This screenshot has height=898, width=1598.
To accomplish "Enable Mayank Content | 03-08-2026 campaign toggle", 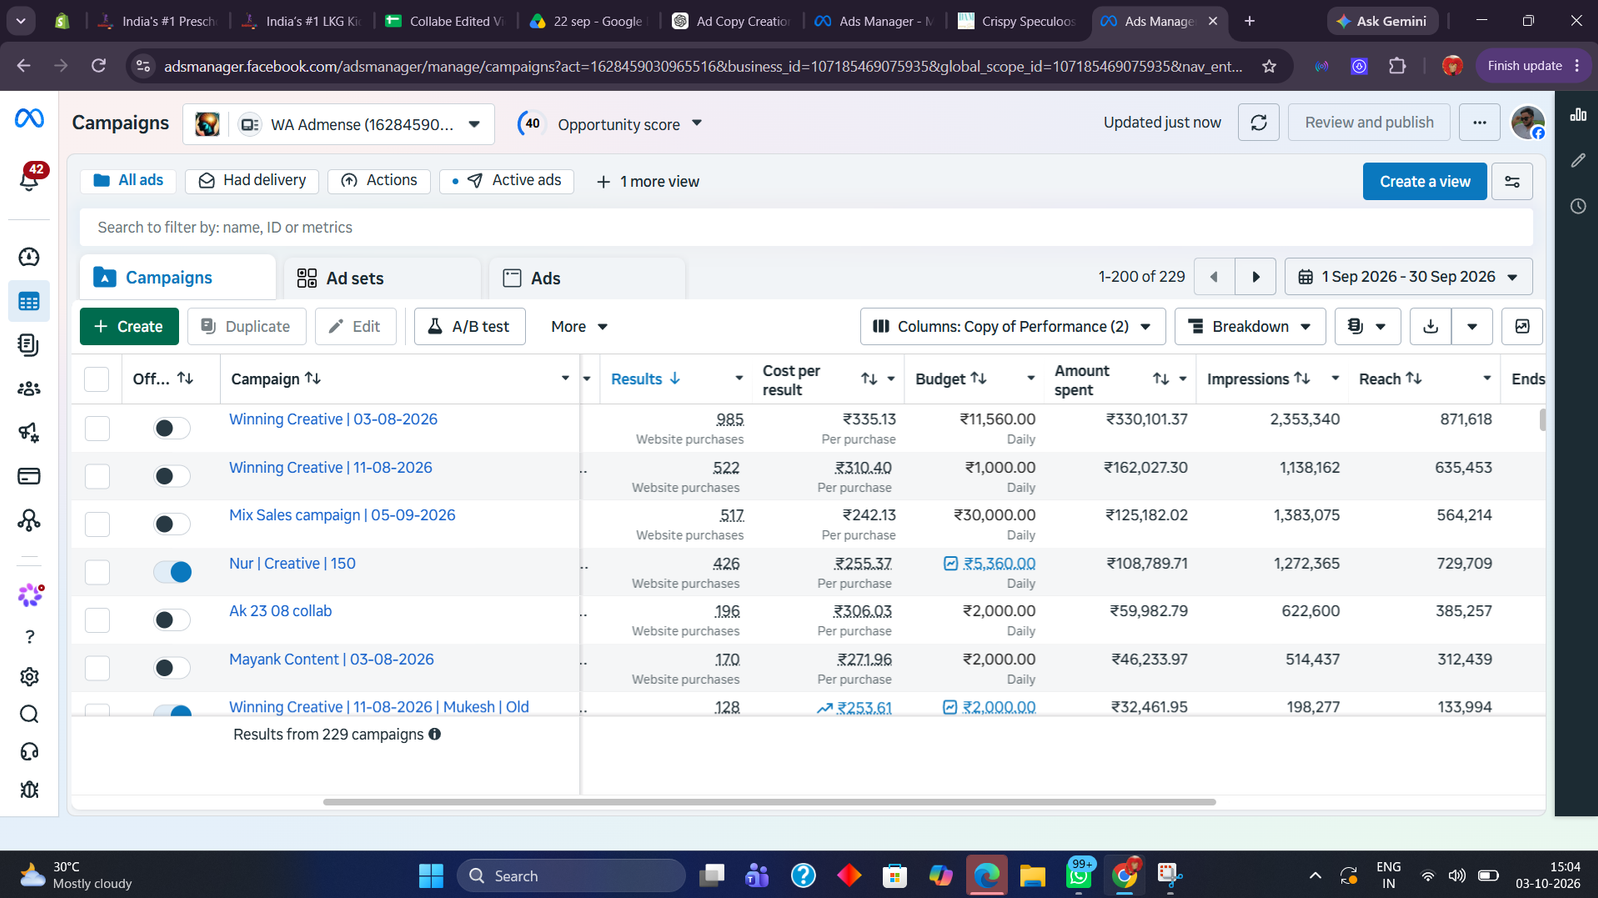I will [x=172, y=668].
